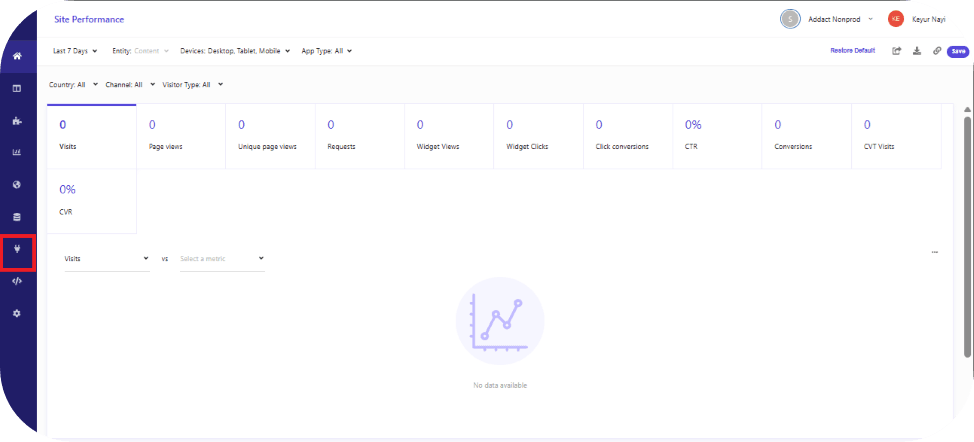974x442 pixels.
Task: Click the download icon
Action: pyautogui.click(x=917, y=51)
